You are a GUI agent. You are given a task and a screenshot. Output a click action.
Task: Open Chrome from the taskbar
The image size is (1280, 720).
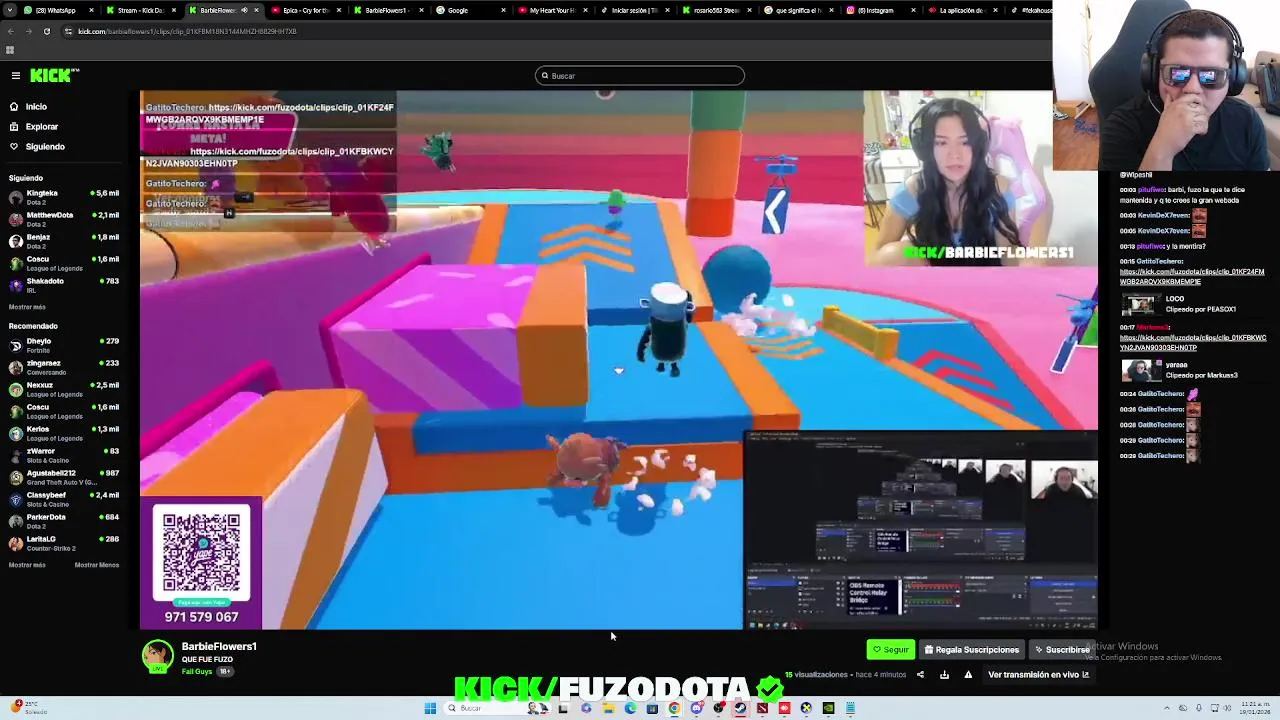pos(674,708)
